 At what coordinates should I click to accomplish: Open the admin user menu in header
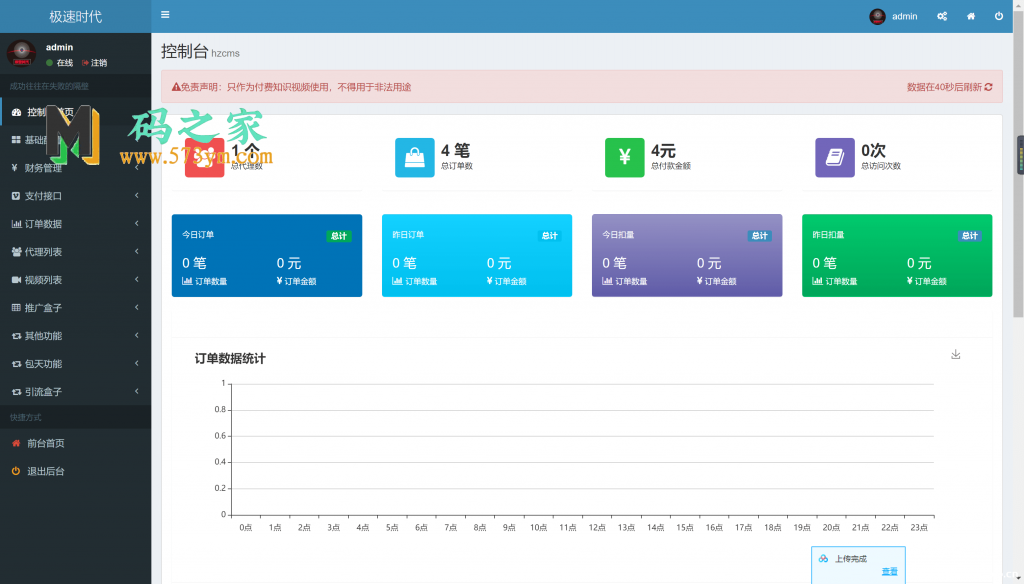893,16
